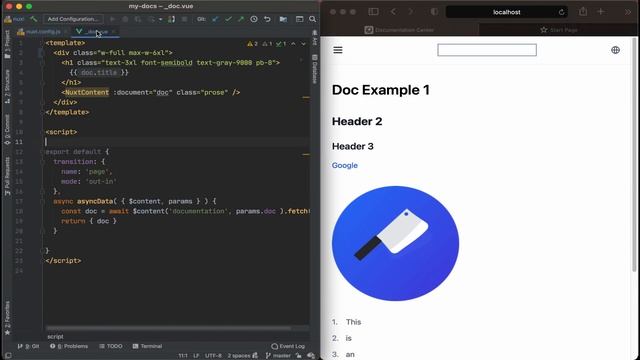Go to next highlighted error arrow
Screen dimensions: 640x360
click(303, 44)
